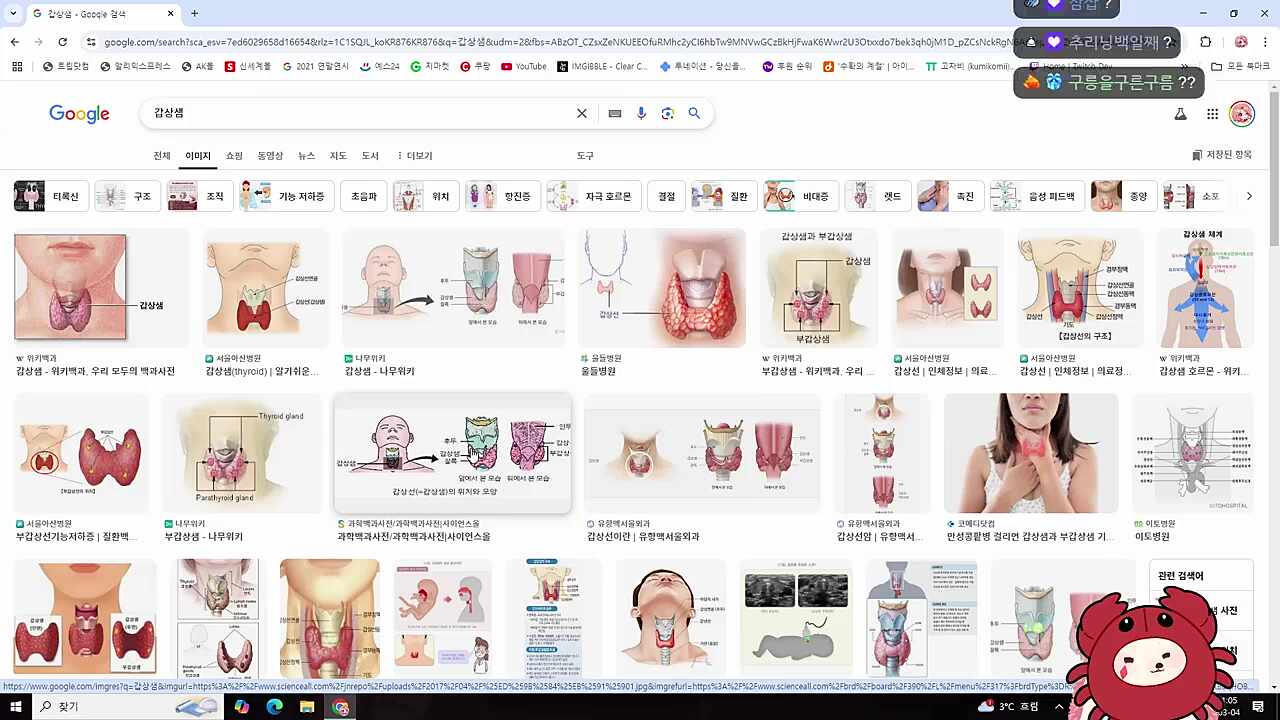Open File Explorer from the taskbar
The width and height of the screenshot is (1280, 720).
point(307,707)
